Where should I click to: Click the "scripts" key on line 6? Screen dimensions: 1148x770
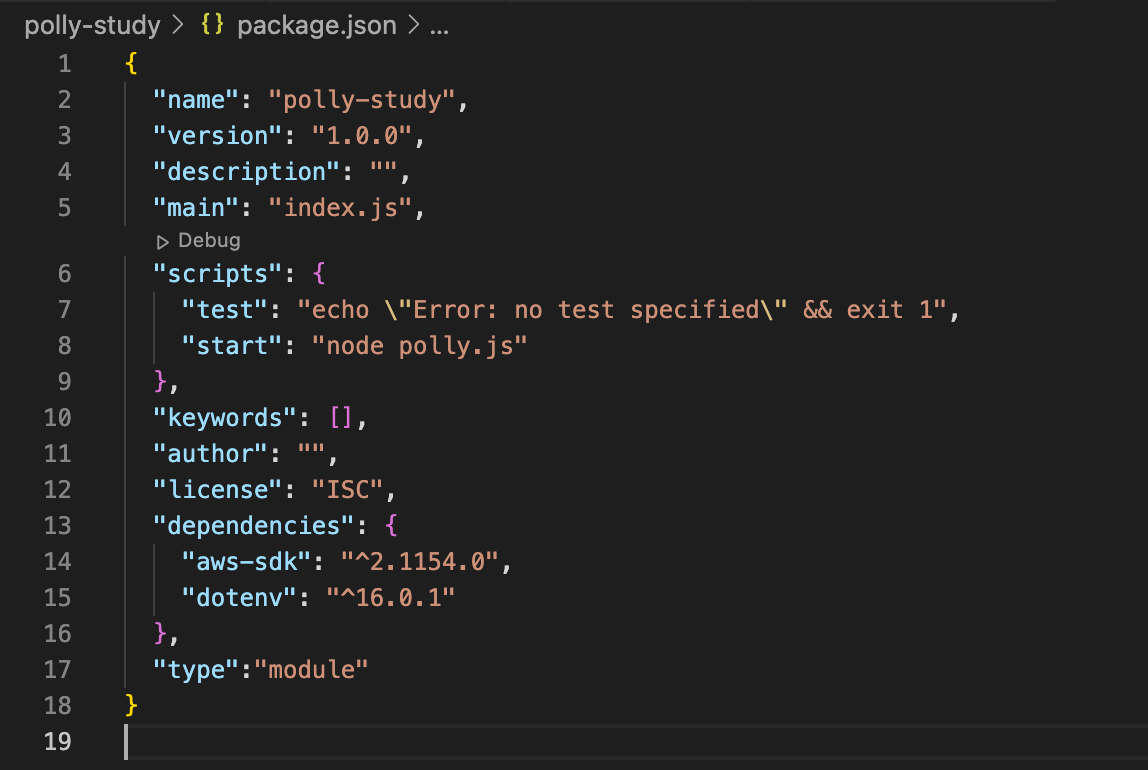[217, 274]
